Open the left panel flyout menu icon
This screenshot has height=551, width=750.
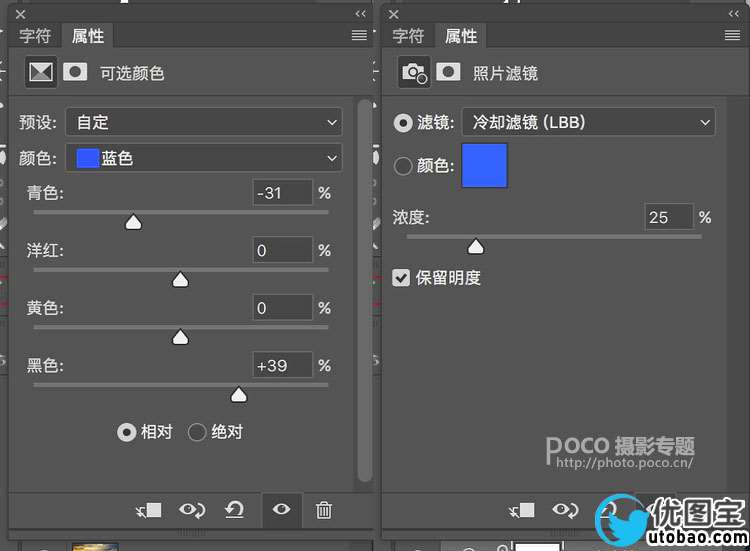pyautogui.click(x=359, y=35)
